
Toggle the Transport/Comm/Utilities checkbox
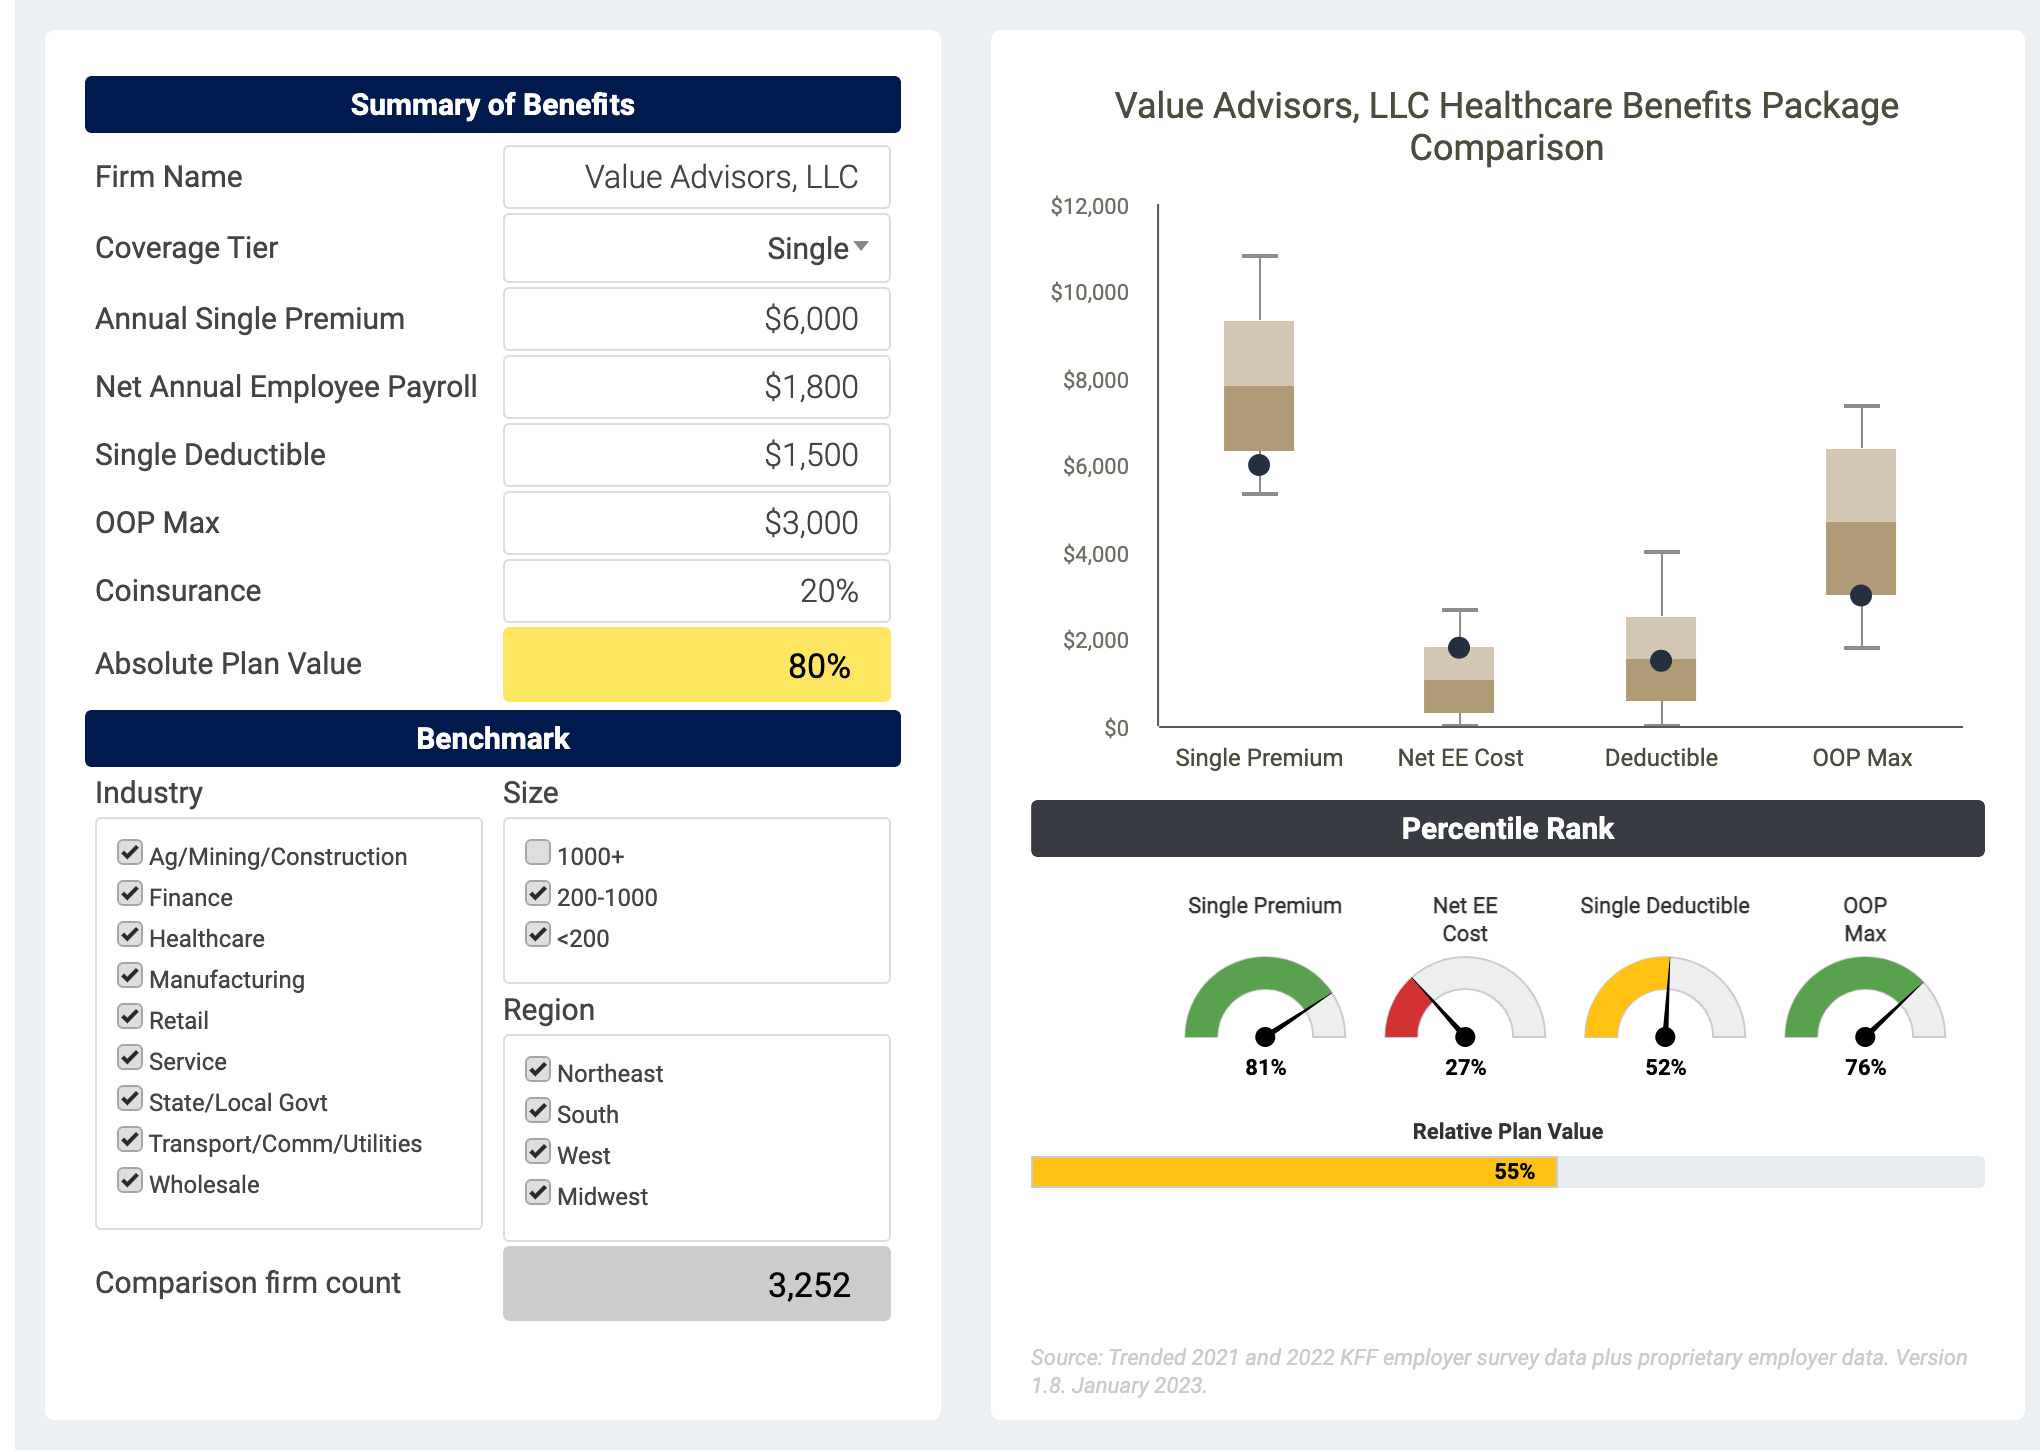pos(130,1140)
